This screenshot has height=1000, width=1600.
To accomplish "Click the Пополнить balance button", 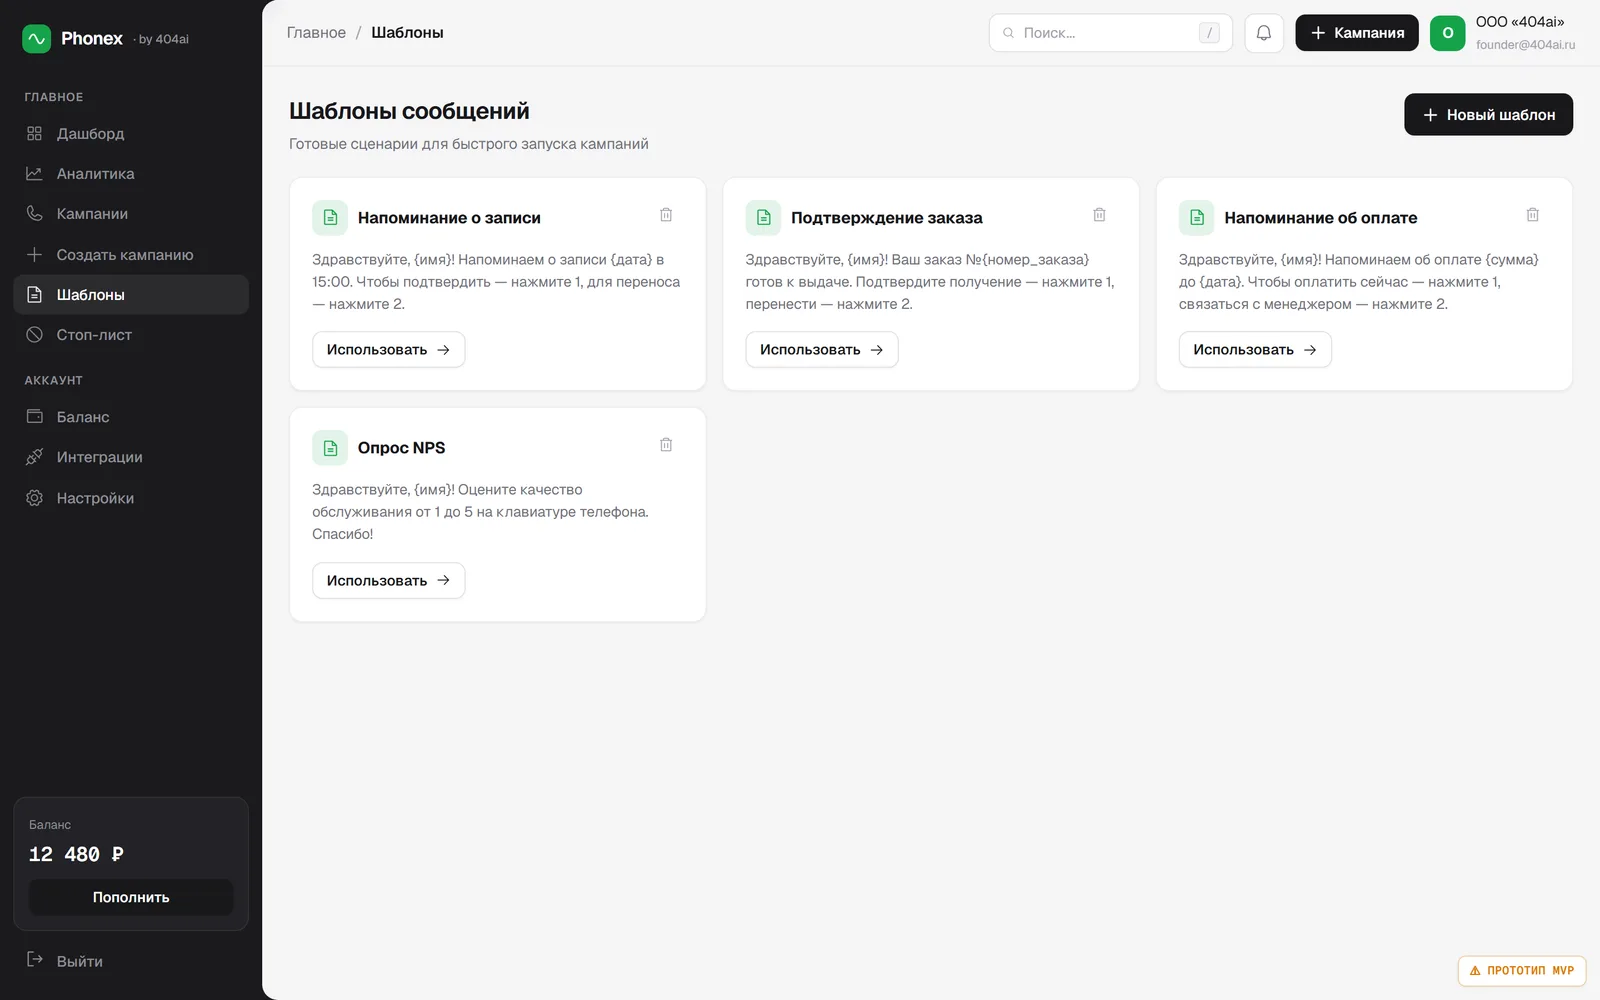I will 131,897.
